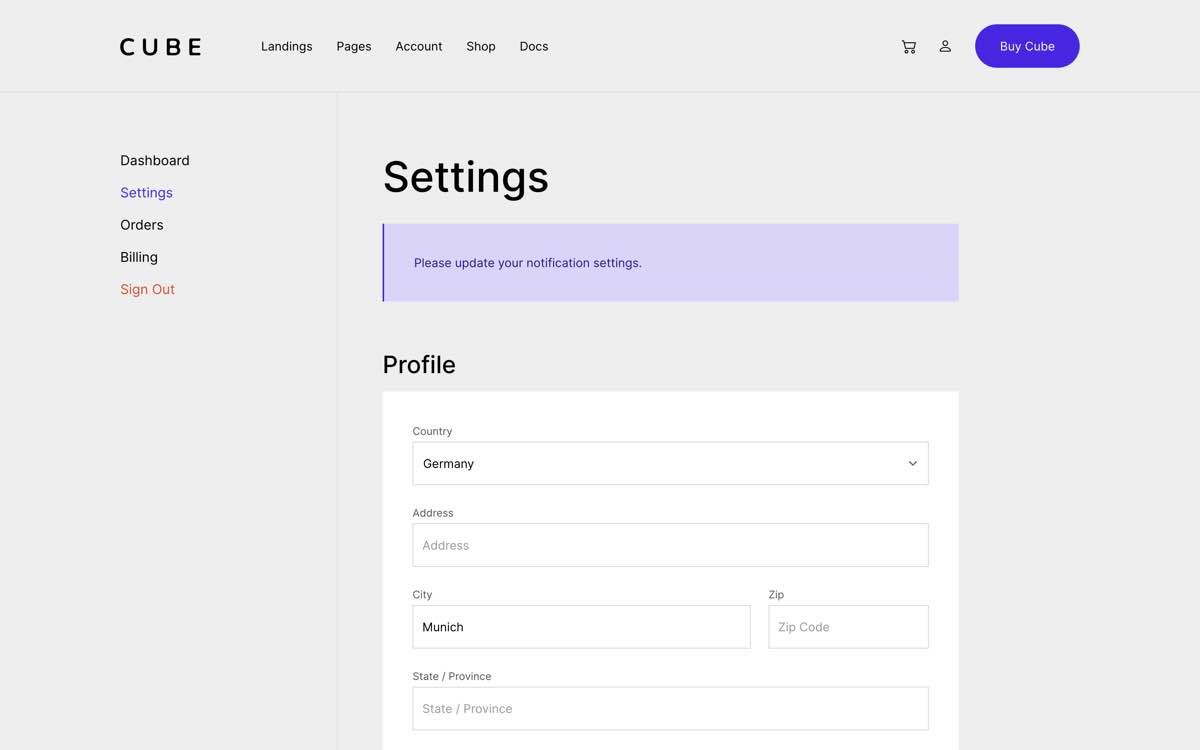1200x750 pixels.
Task: Expand the Country selector chevron
Action: [x=912, y=463]
